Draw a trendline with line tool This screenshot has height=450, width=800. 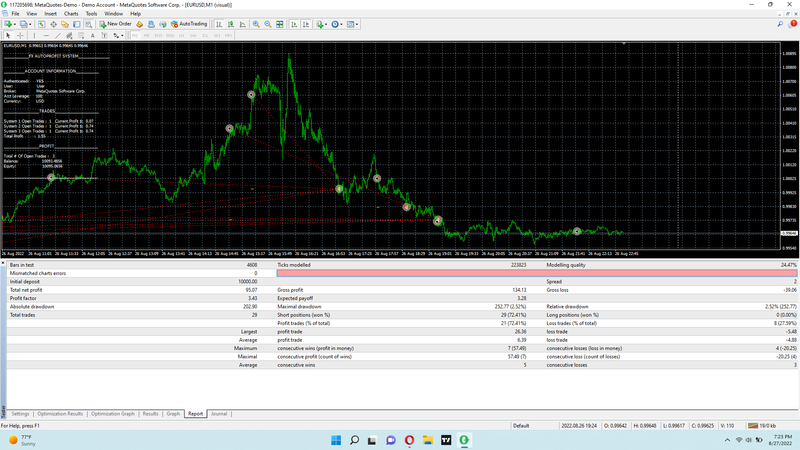(58, 35)
